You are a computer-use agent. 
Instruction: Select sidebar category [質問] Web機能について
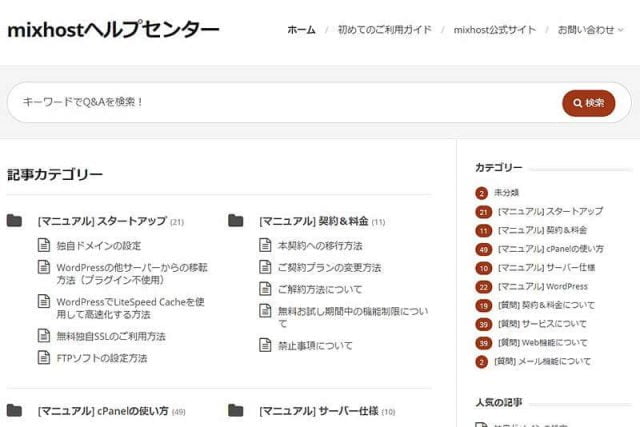[543, 342]
